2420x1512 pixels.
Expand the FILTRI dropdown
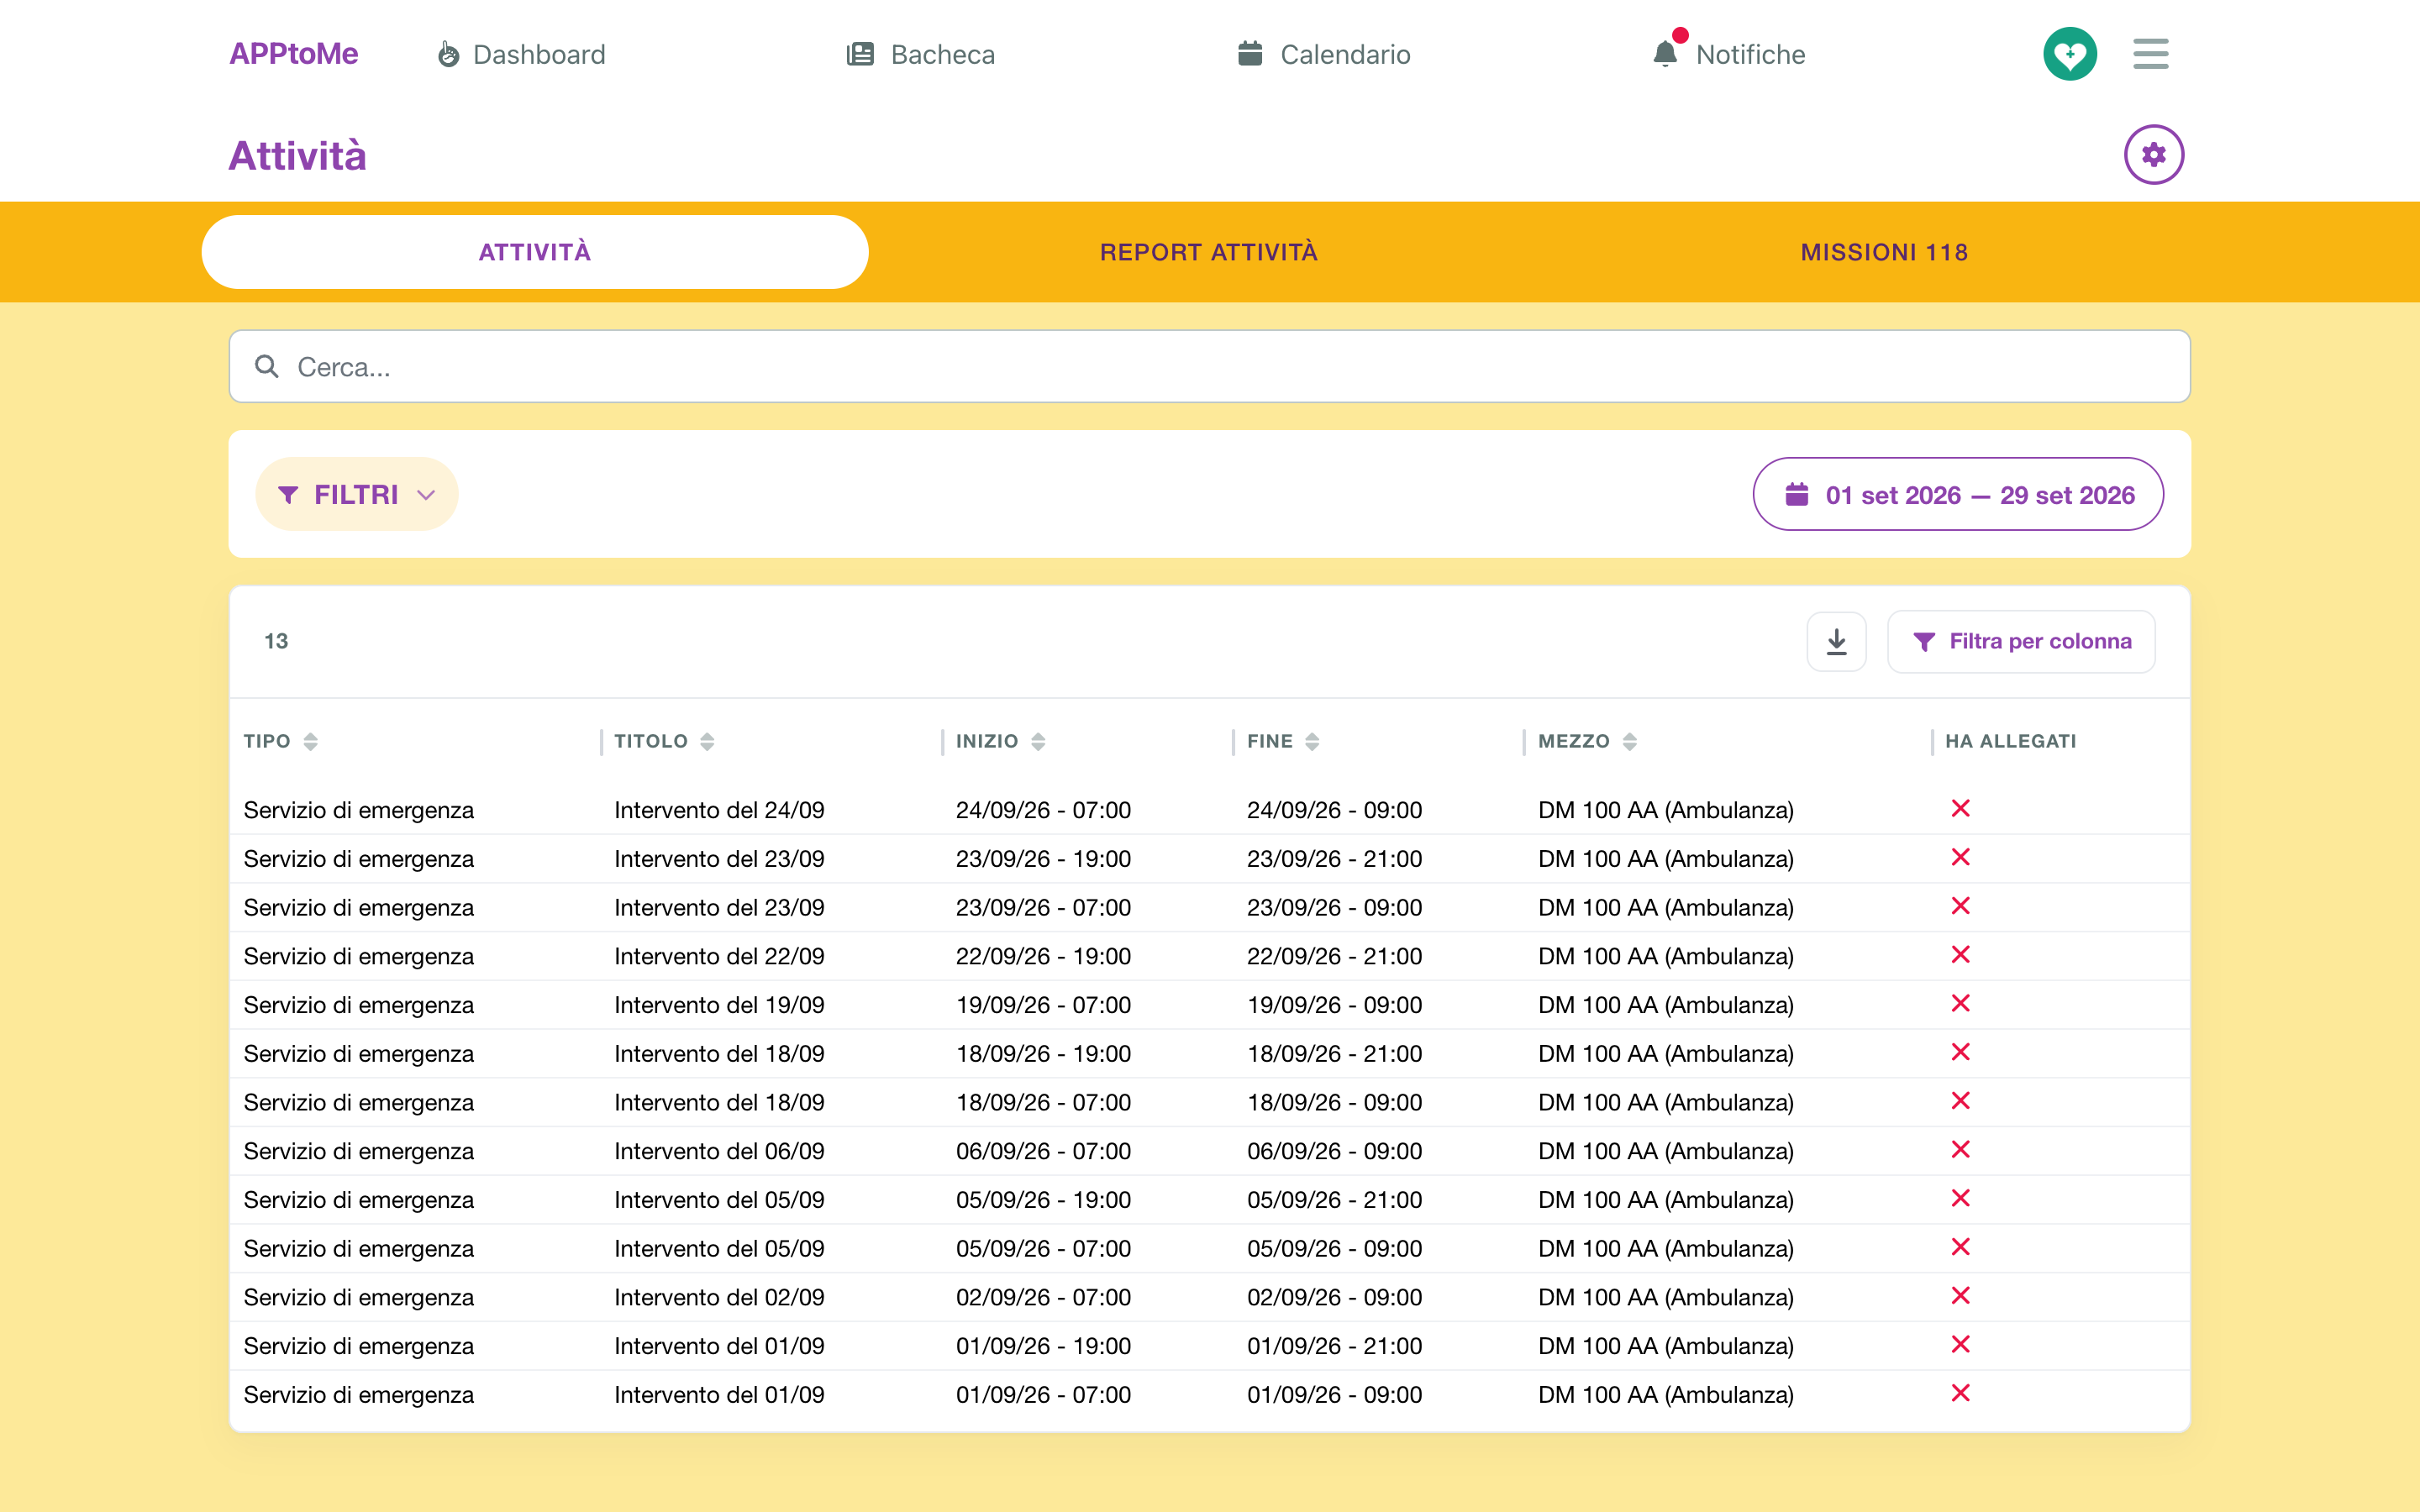click(357, 494)
